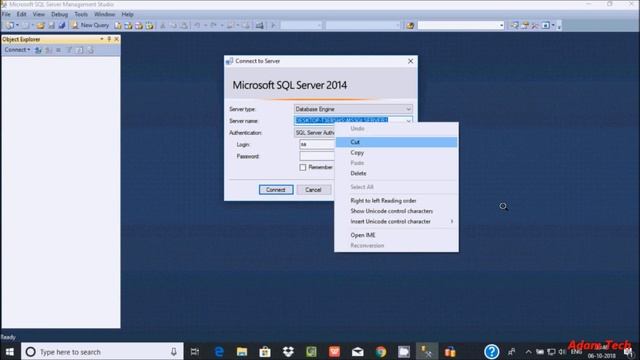Click the New Query toolbar button
640x360 pixels.
(90, 25)
